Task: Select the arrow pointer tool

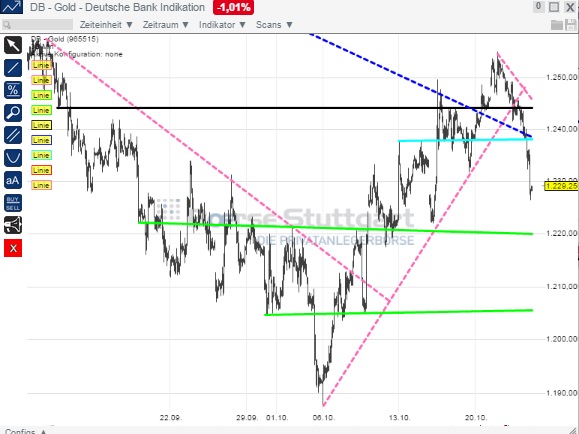Action: click(13, 45)
